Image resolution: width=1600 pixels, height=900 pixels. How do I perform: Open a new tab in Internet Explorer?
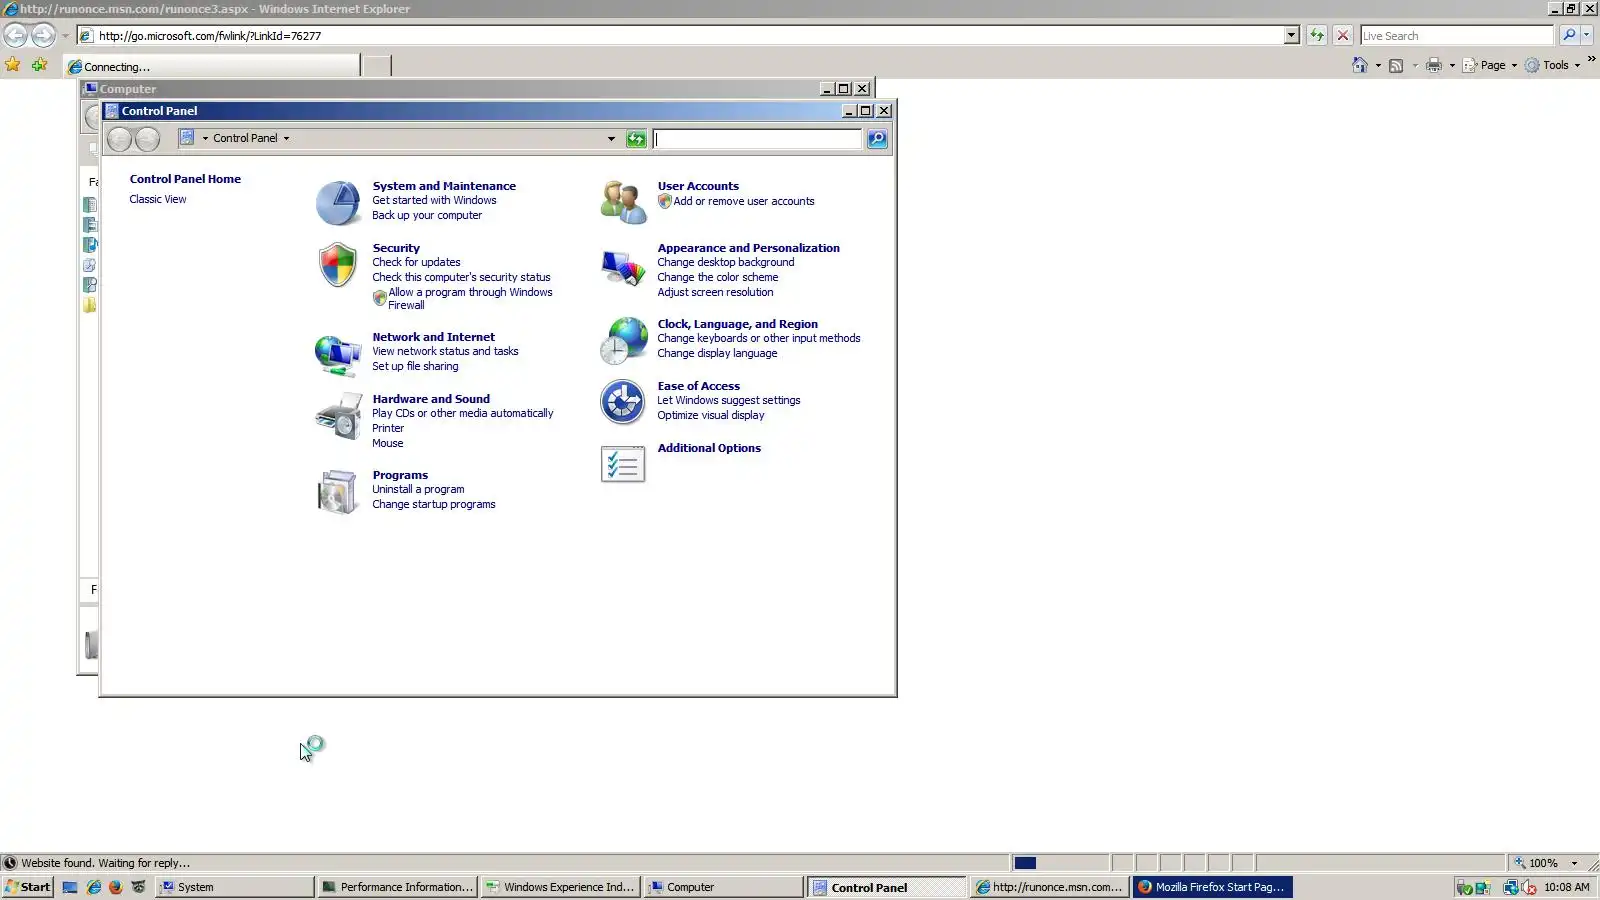click(376, 66)
